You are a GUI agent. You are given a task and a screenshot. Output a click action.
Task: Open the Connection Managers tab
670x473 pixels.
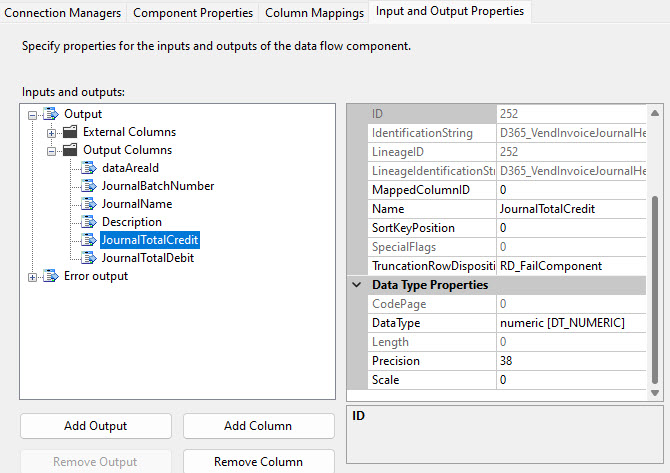(62, 13)
